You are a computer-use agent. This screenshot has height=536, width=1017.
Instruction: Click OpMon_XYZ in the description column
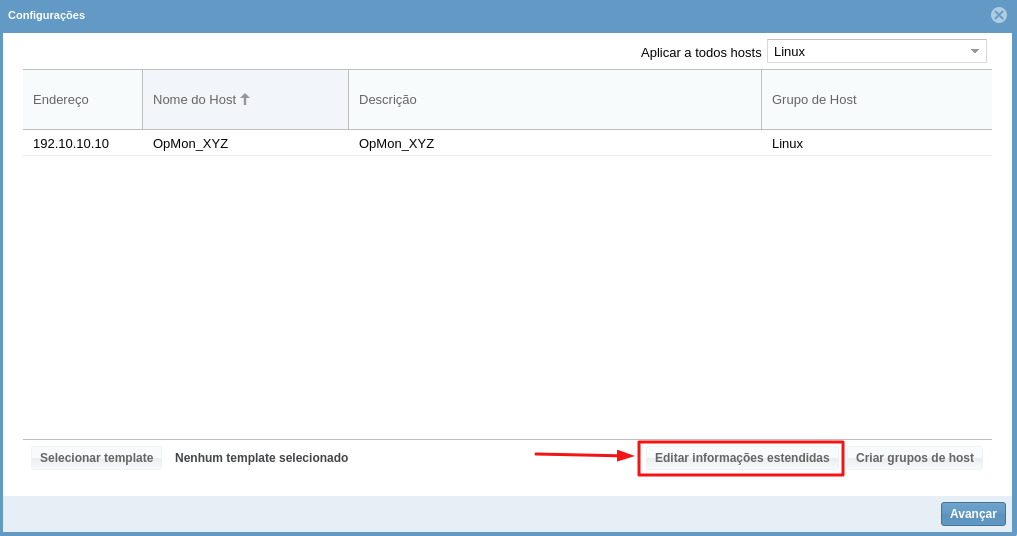tap(397, 143)
